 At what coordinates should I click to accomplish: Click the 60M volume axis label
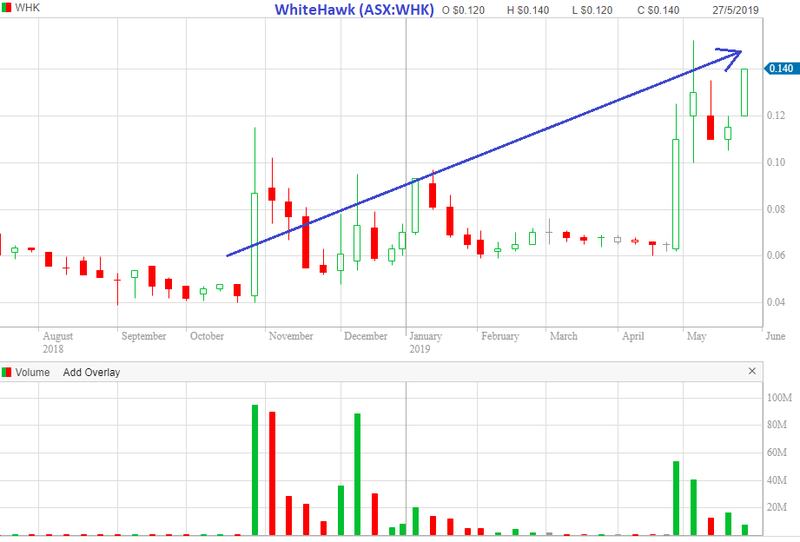click(777, 452)
